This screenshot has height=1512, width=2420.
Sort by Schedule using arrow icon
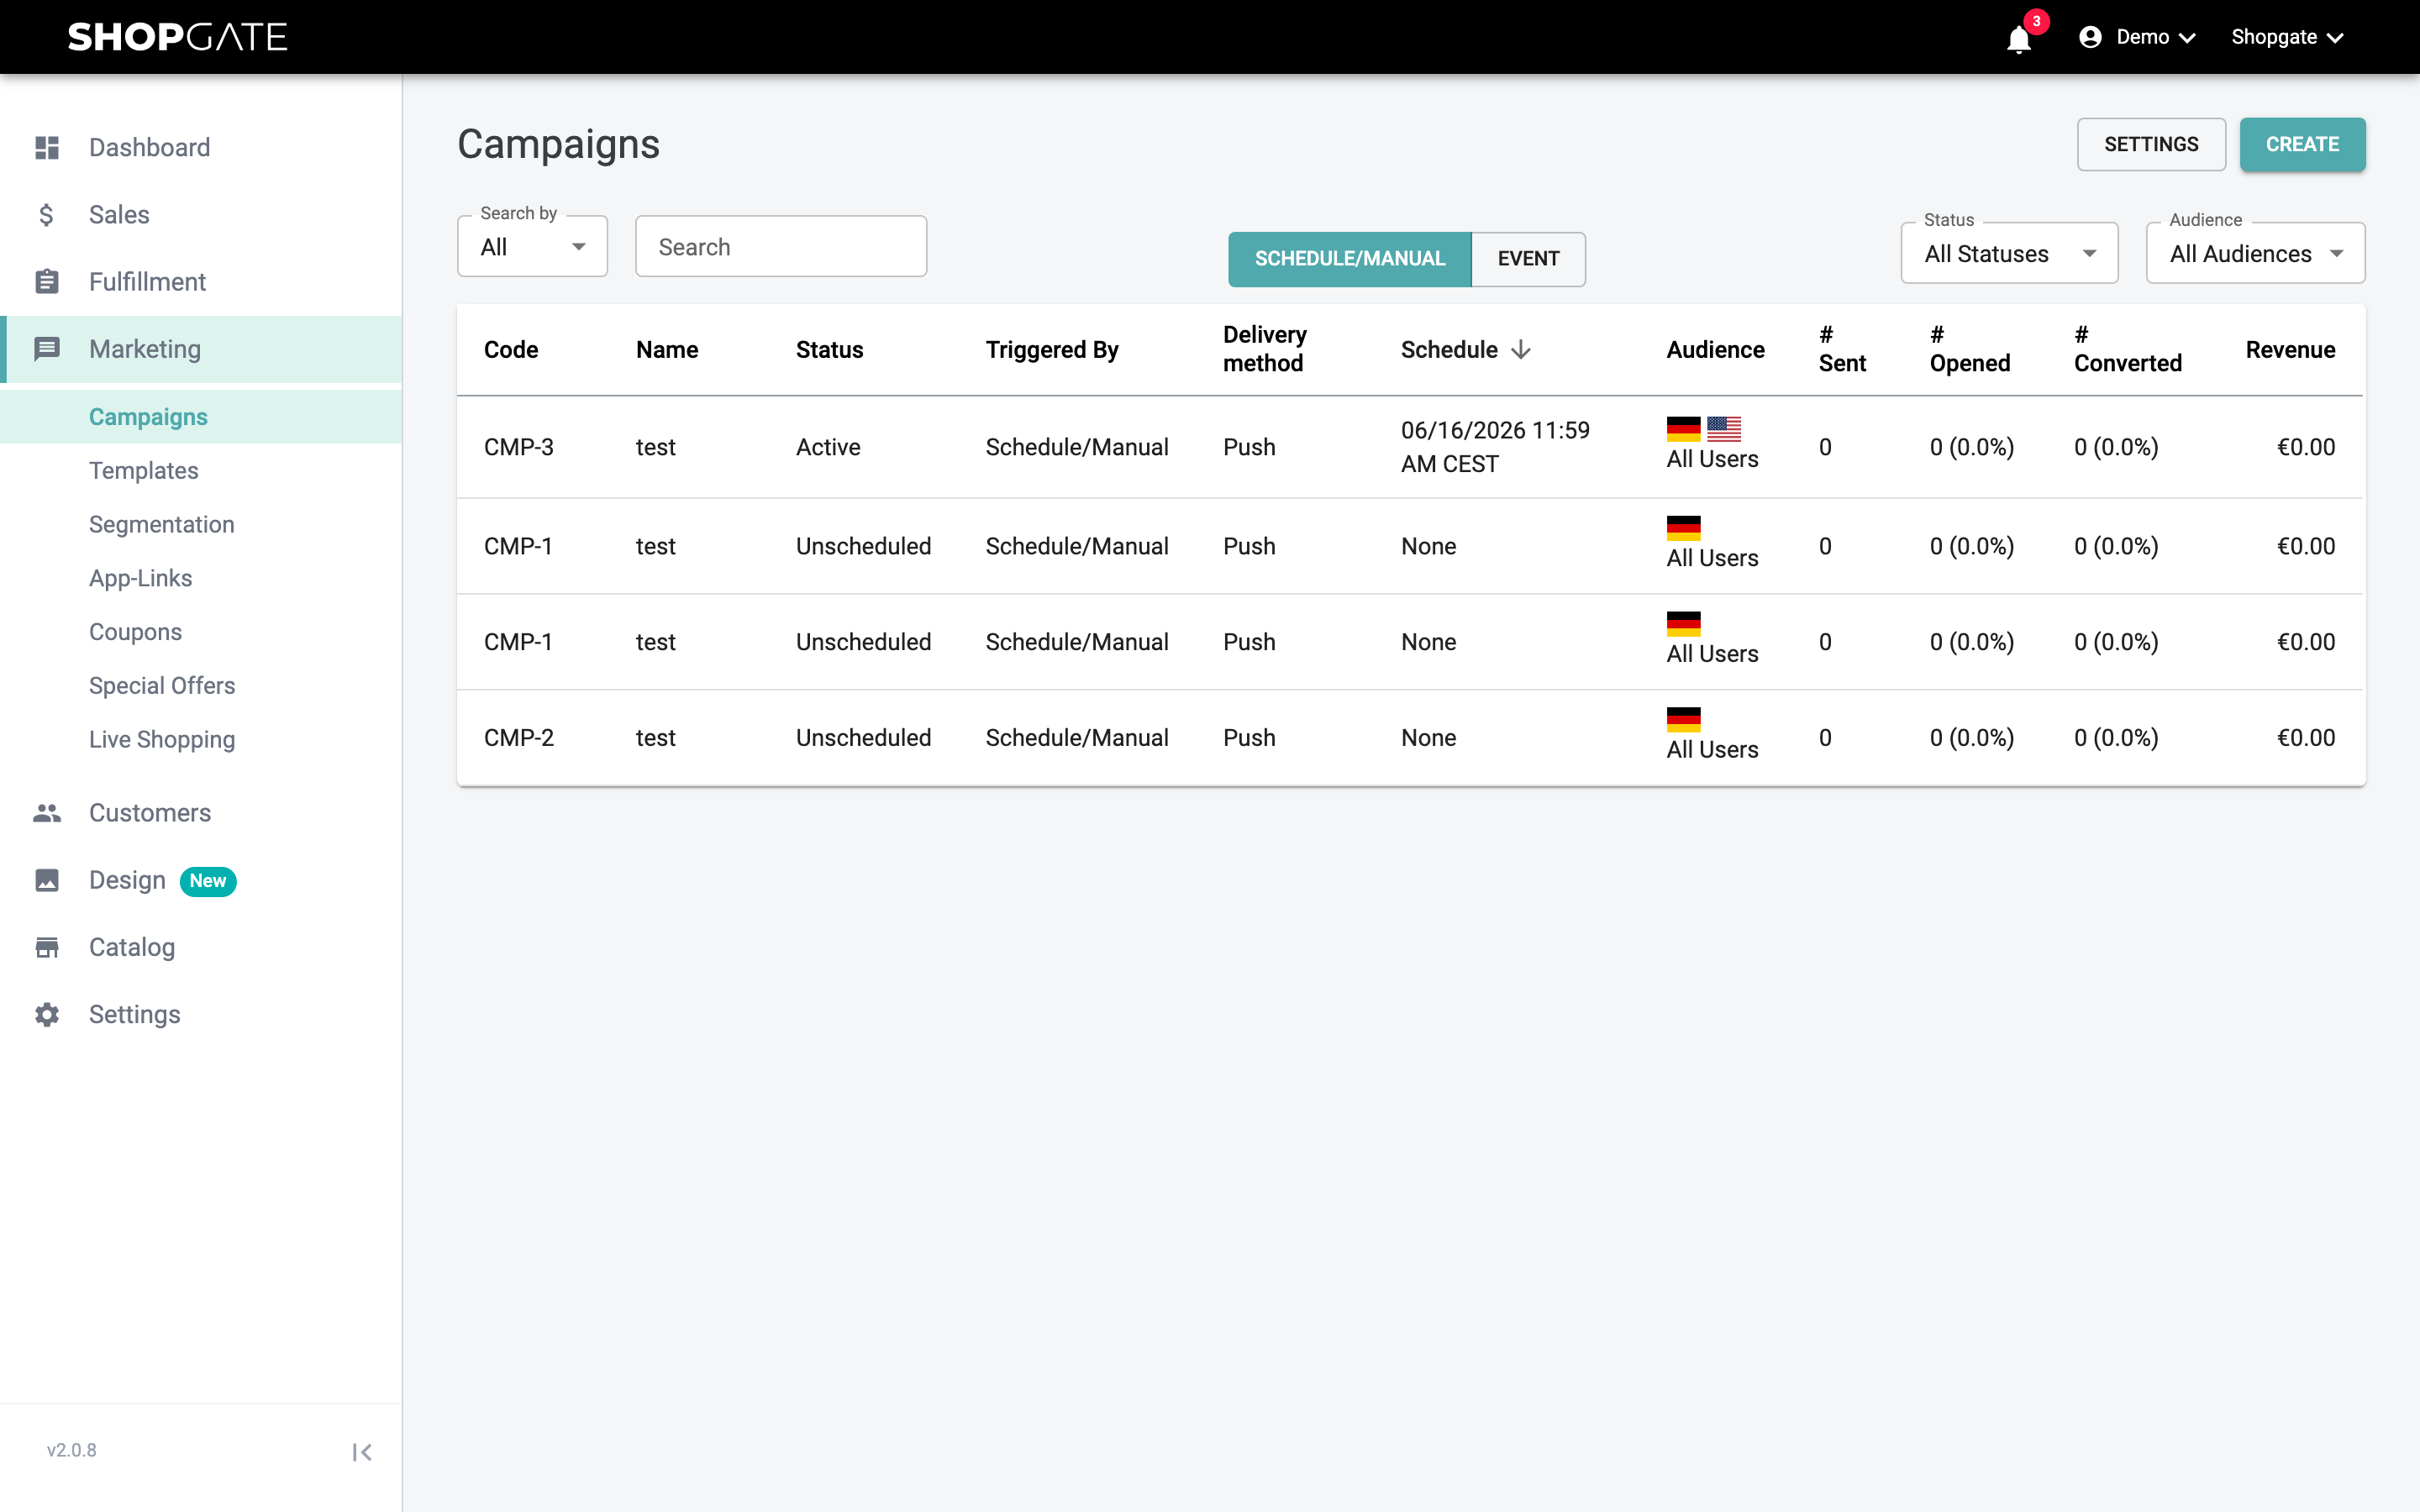coord(1520,349)
